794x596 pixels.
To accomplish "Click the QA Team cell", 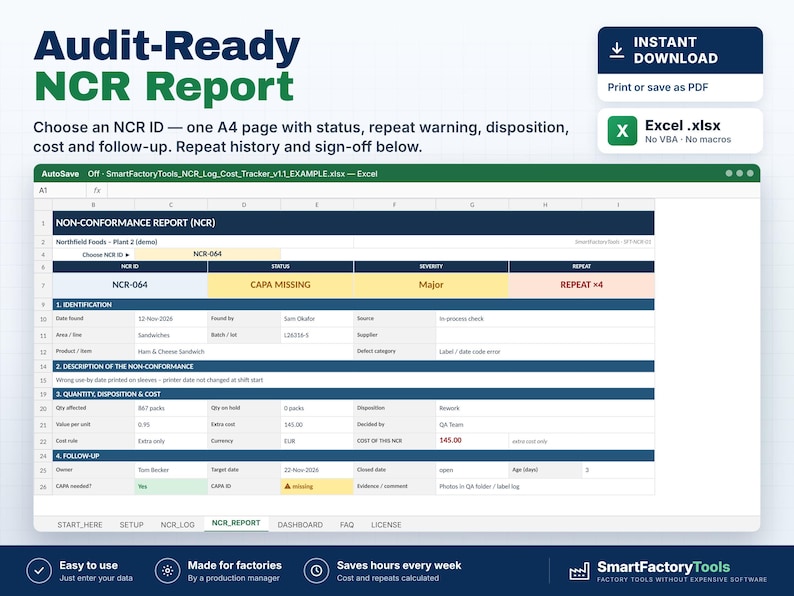I will click(x=545, y=424).
